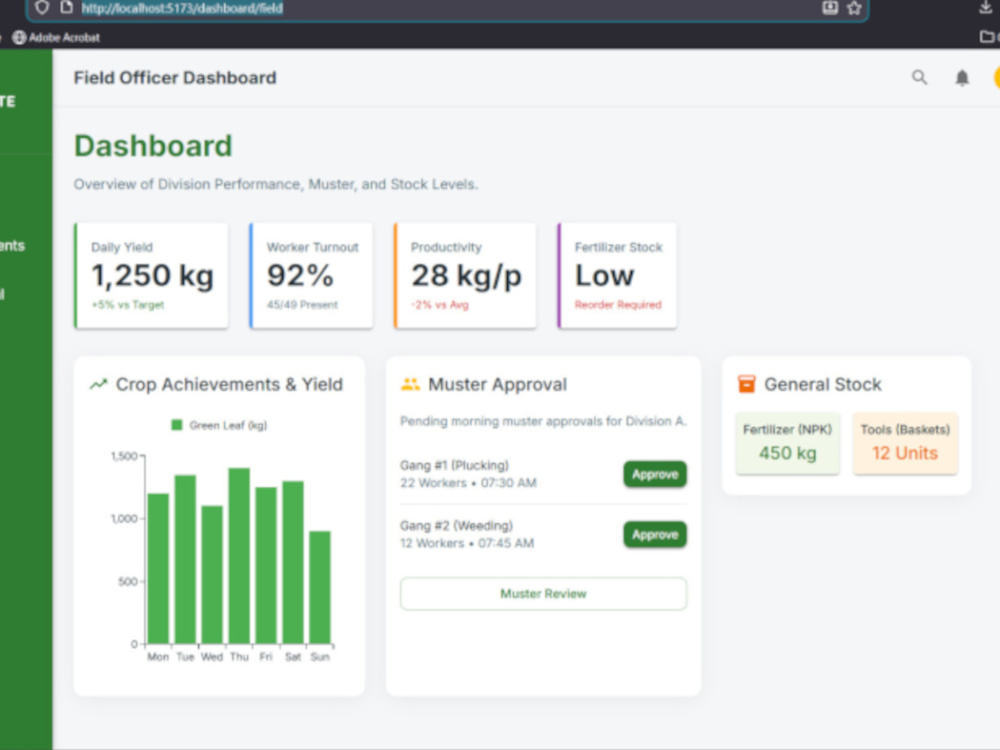The image size is (1000, 750).
Task: Toggle the Green Leaf (kg) legend swatch
Action: click(177, 425)
